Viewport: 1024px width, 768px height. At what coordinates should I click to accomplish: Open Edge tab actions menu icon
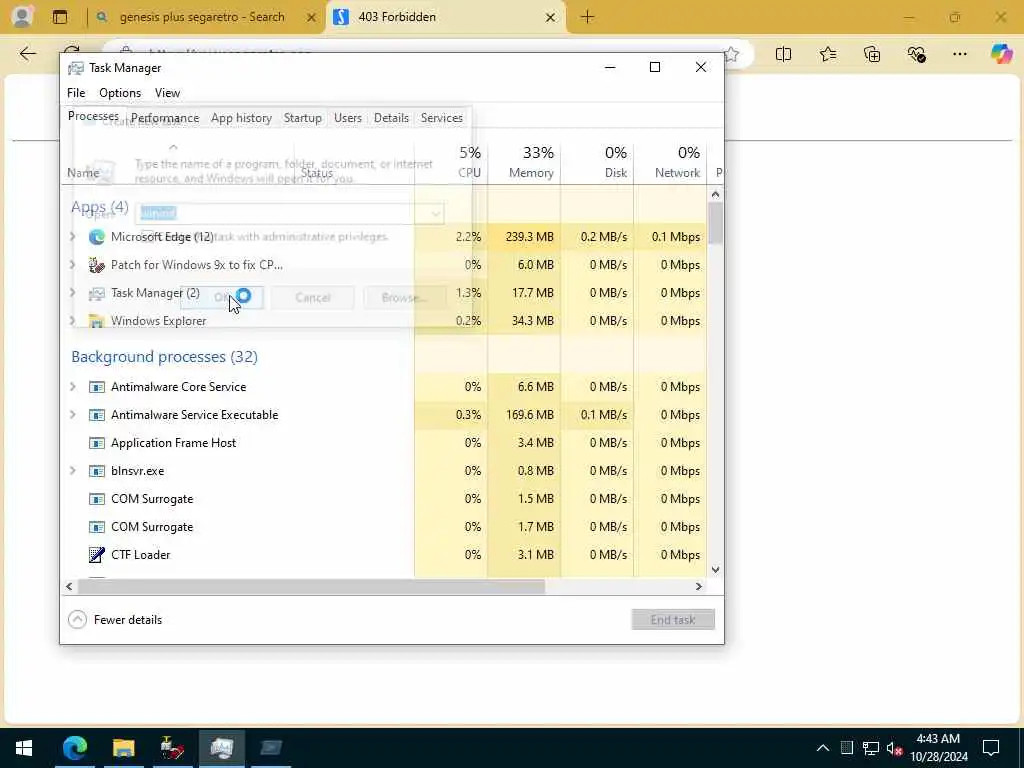coord(60,17)
